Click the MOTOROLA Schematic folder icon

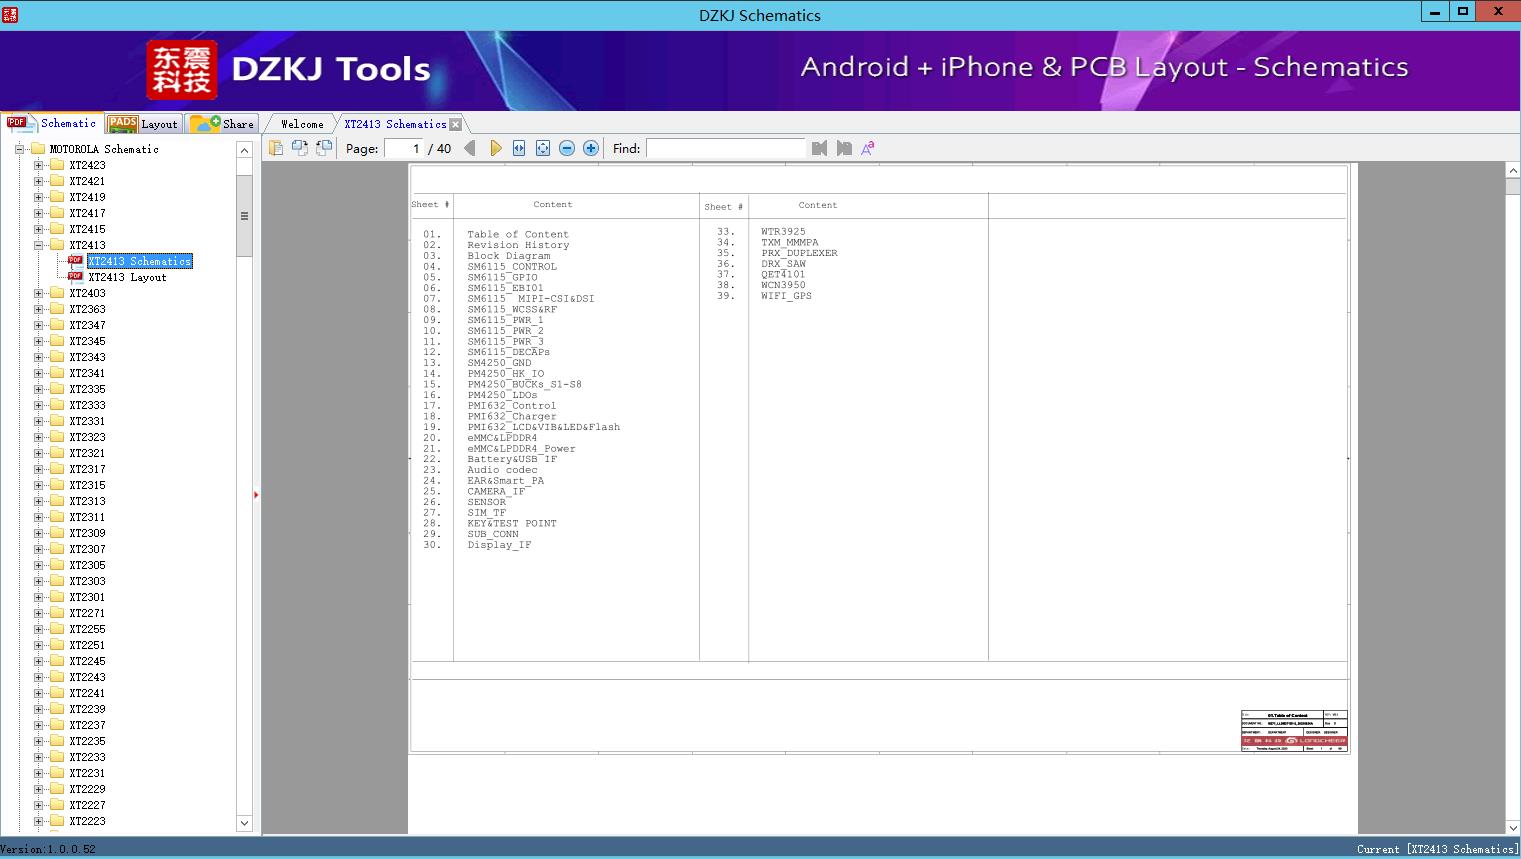coord(38,149)
